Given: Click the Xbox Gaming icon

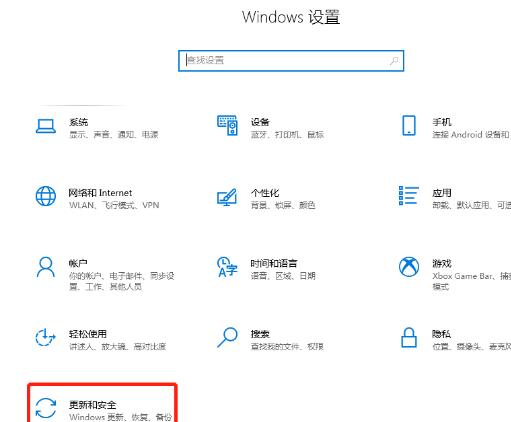Looking at the screenshot, I should click(x=409, y=267).
